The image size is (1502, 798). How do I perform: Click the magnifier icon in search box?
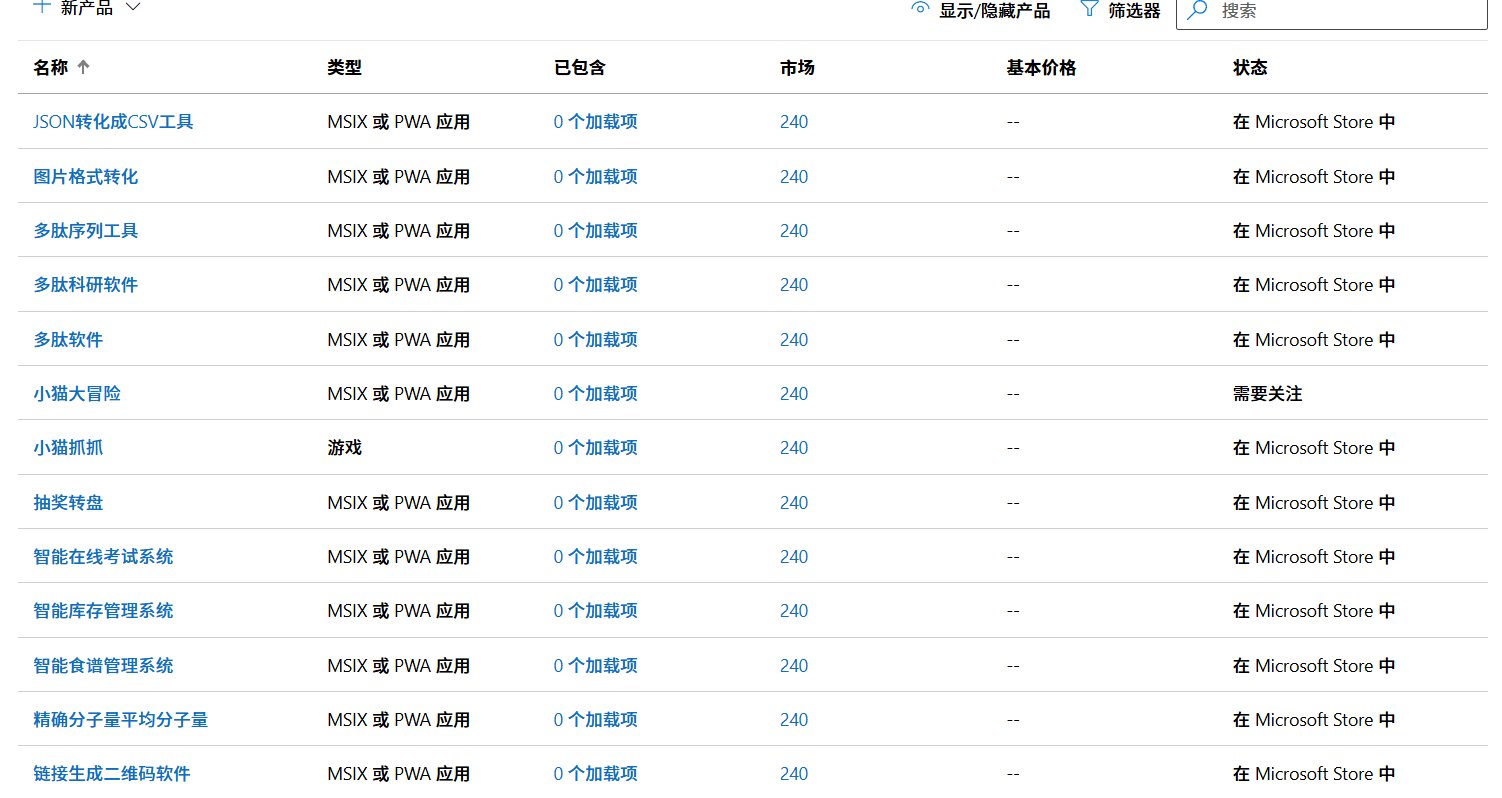pyautogui.click(x=1197, y=9)
